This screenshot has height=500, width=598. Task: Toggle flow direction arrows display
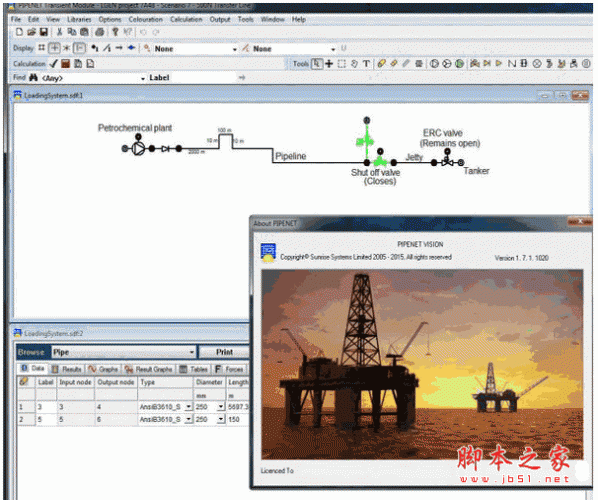point(119,48)
